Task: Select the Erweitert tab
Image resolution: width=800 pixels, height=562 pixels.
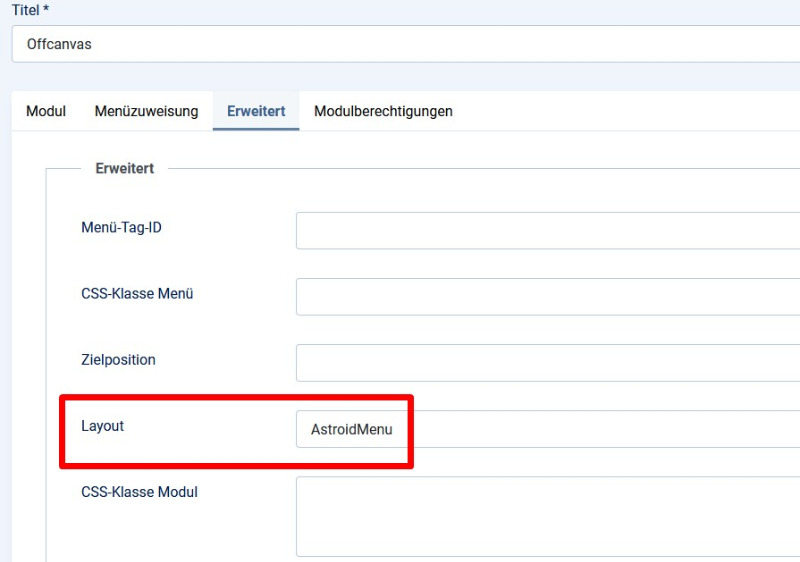Action: click(256, 111)
